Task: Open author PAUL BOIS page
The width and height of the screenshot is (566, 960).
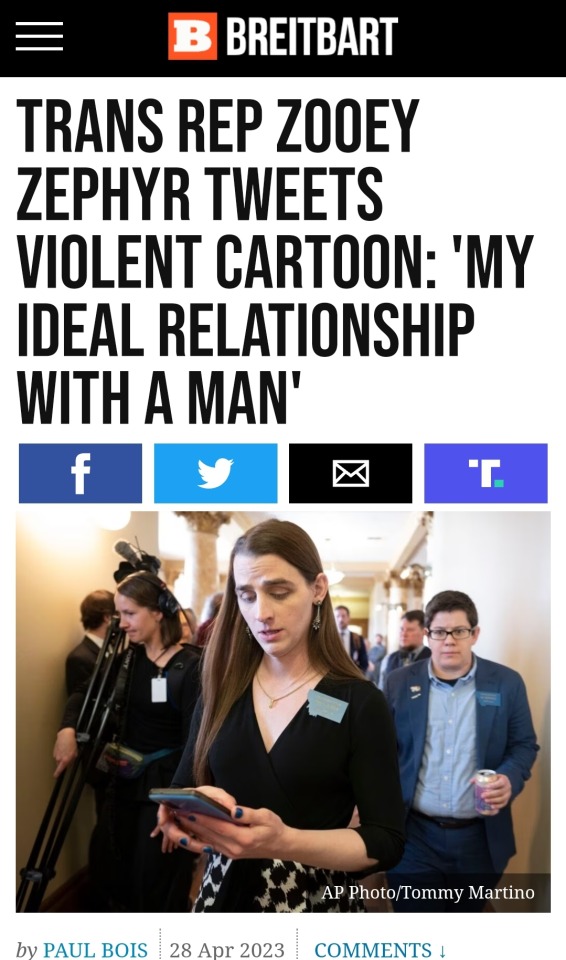Action: (95, 950)
